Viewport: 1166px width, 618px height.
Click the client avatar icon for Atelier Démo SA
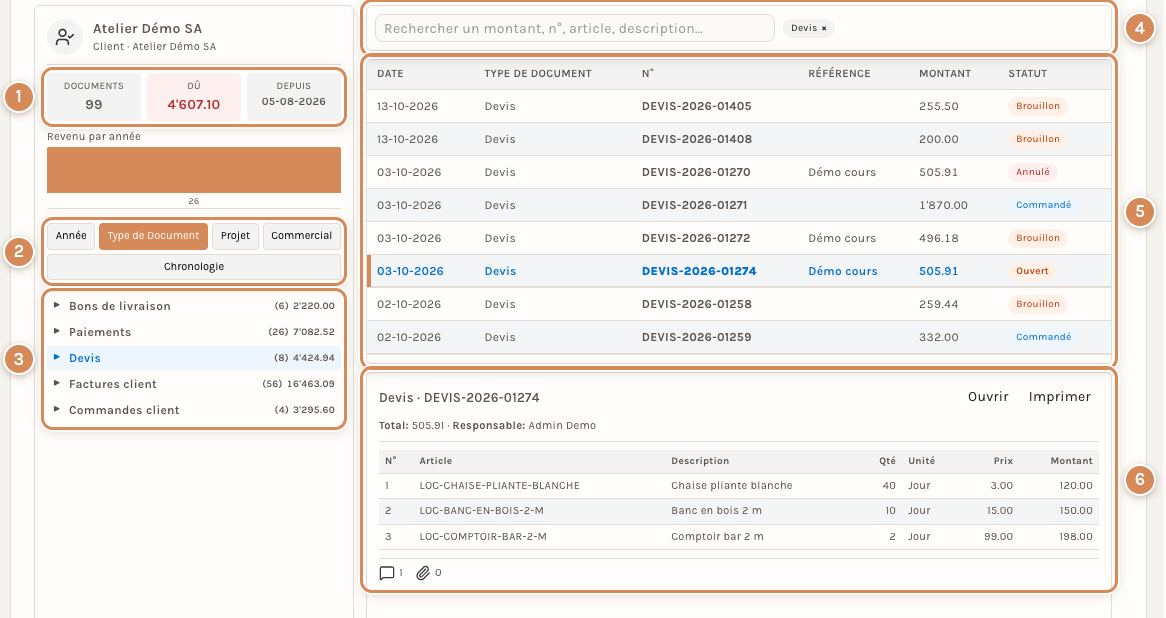click(65, 36)
